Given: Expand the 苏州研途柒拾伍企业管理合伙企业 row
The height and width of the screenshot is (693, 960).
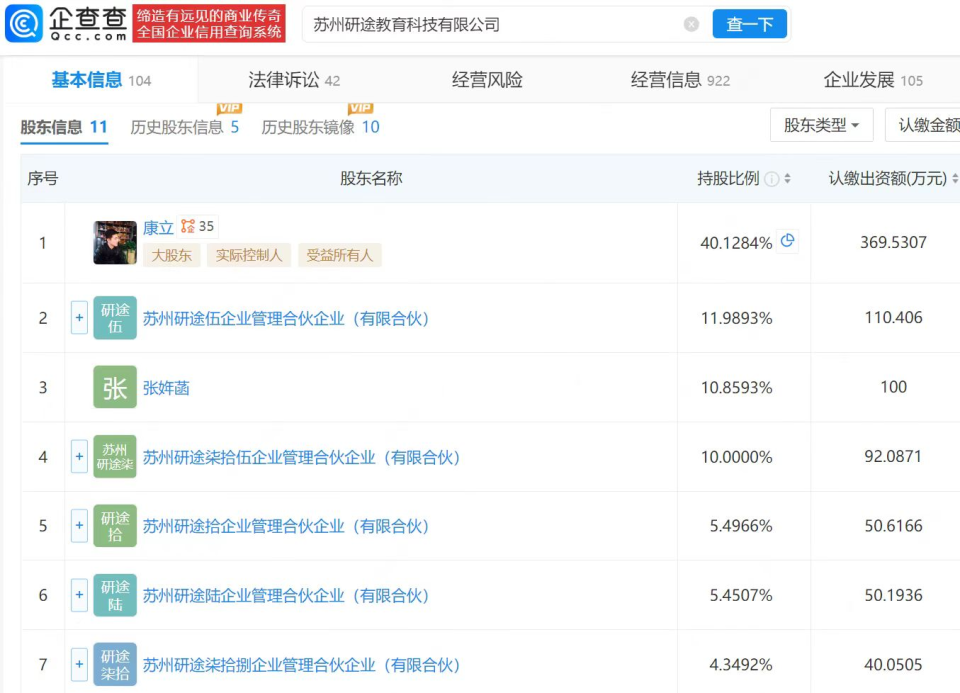Looking at the screenshot, I should 79,457.
